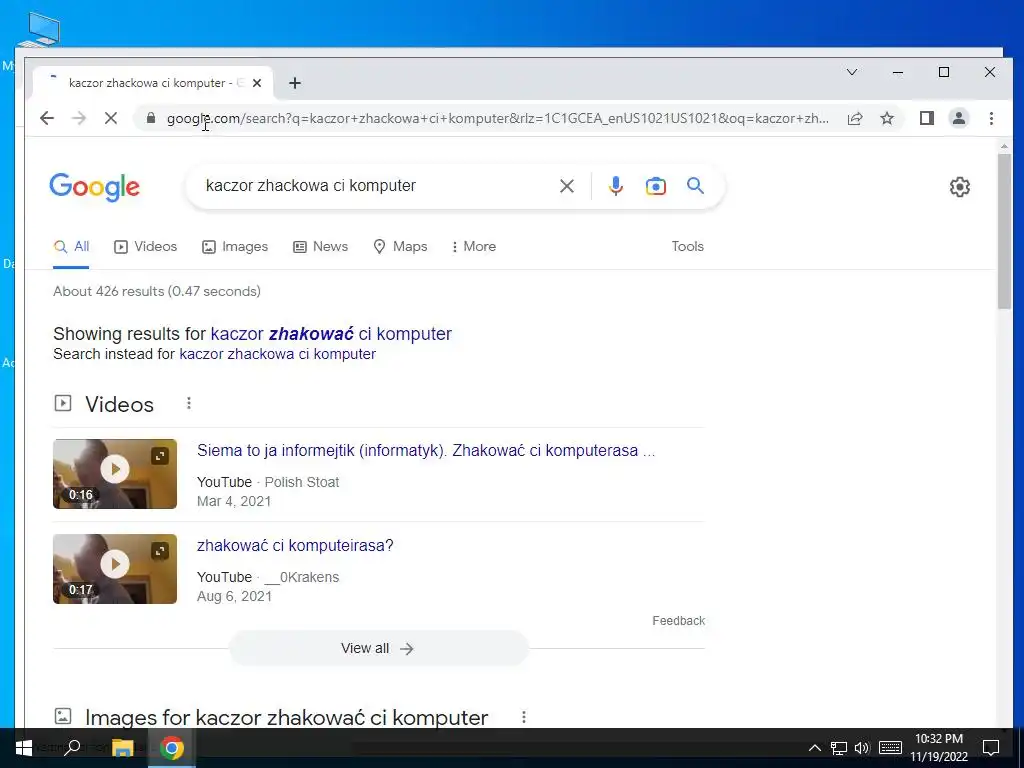Expand the tab search chevron

click(x=852, y=72)
